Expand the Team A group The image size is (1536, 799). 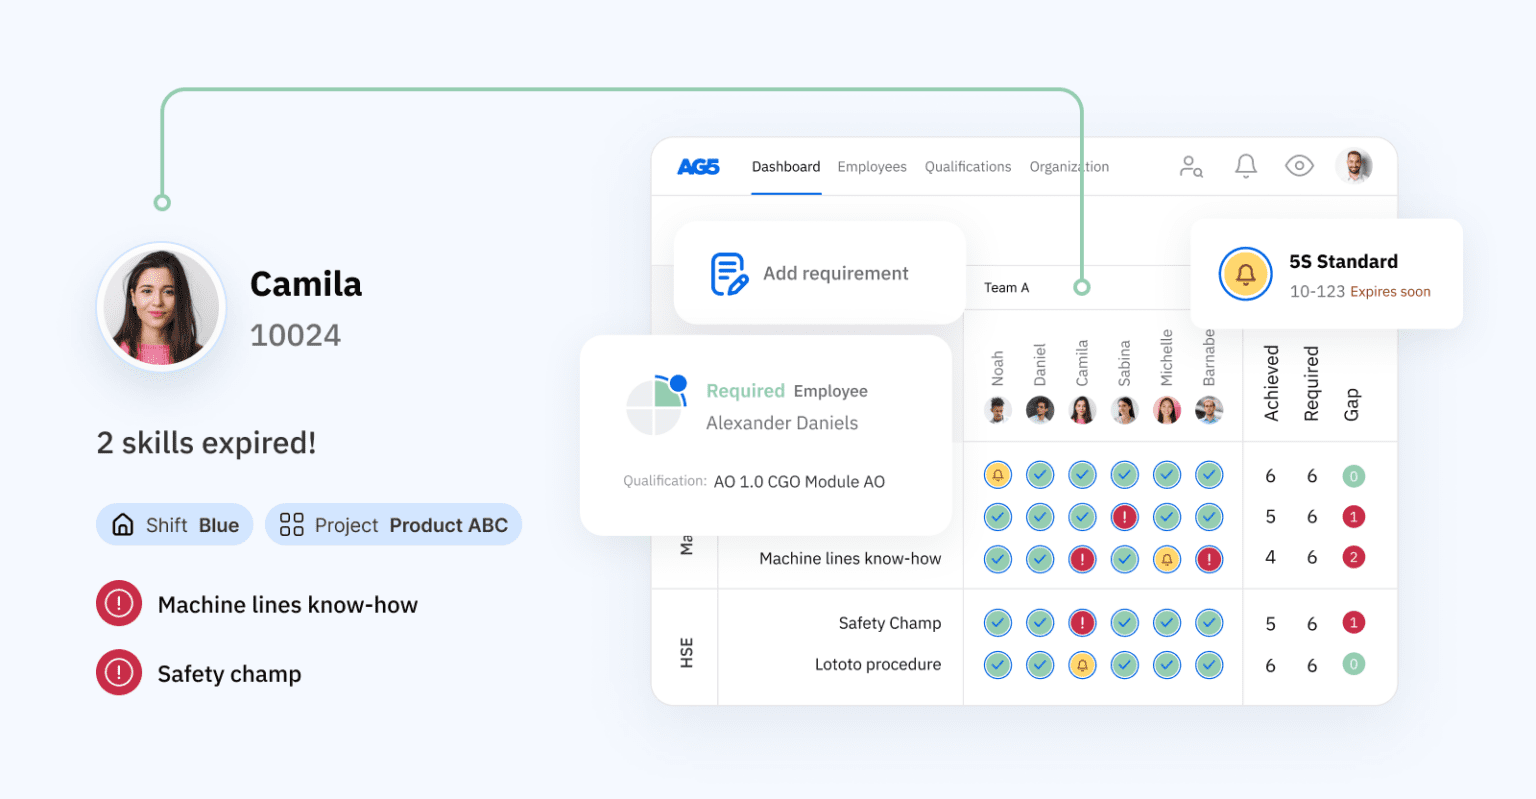(x=1006, y=287)
